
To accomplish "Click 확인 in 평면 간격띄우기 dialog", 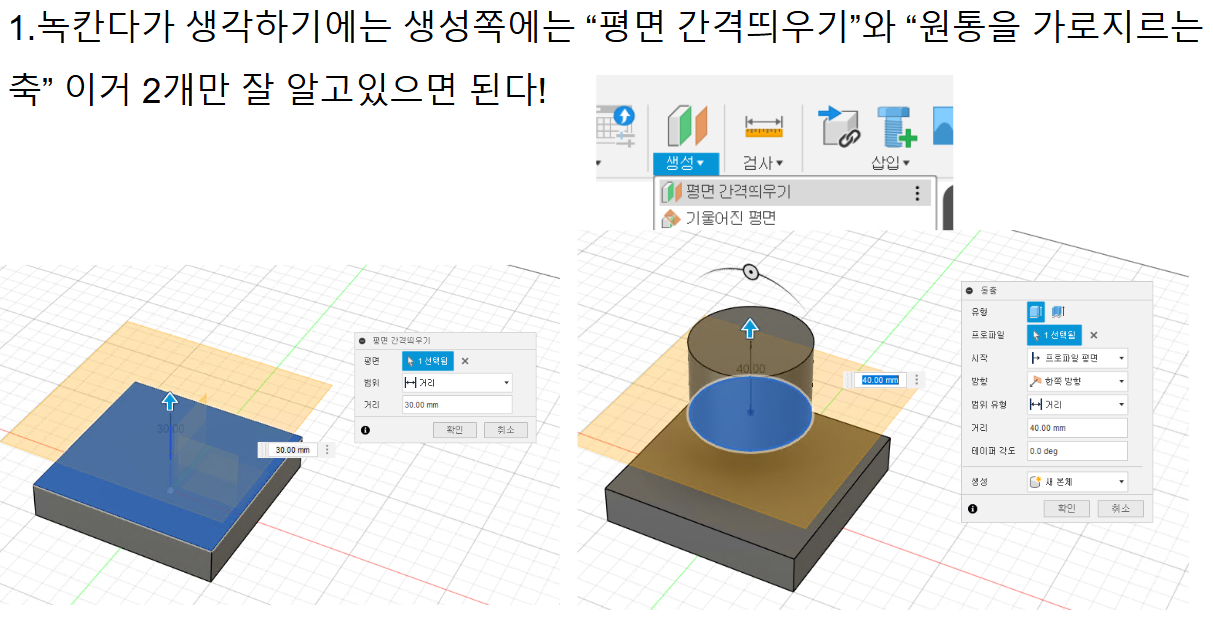I will (x=455, y=429).
